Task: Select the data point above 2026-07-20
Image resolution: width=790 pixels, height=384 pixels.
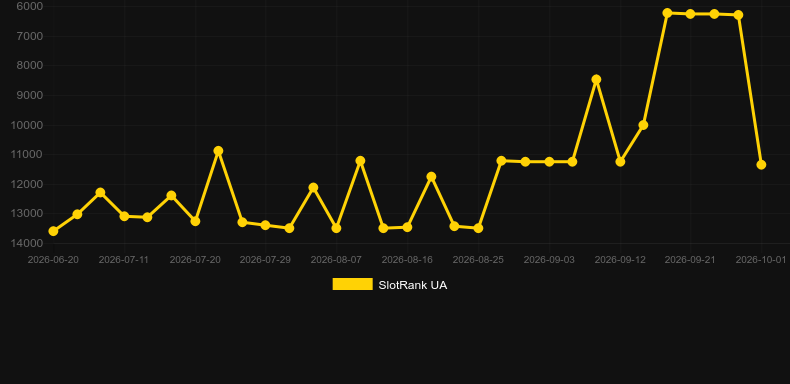Action: point(195,221)
